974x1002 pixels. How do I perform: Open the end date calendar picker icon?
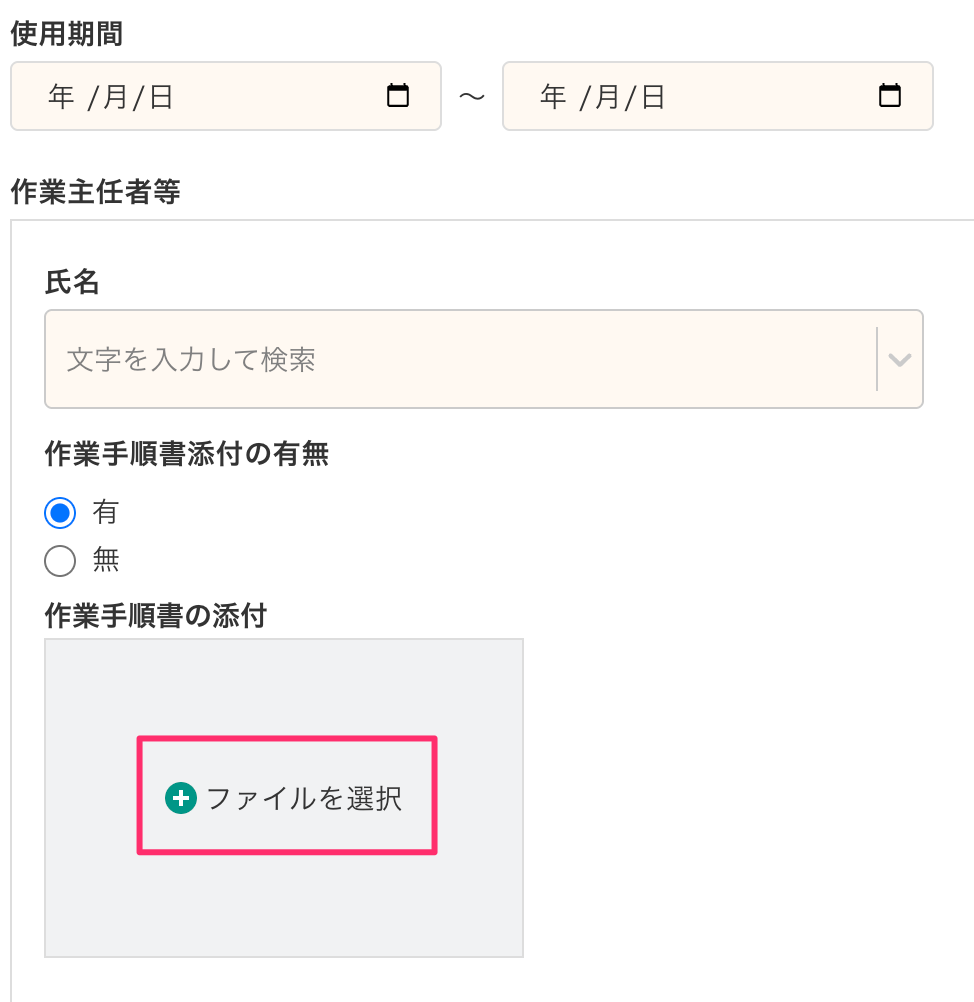889,96
